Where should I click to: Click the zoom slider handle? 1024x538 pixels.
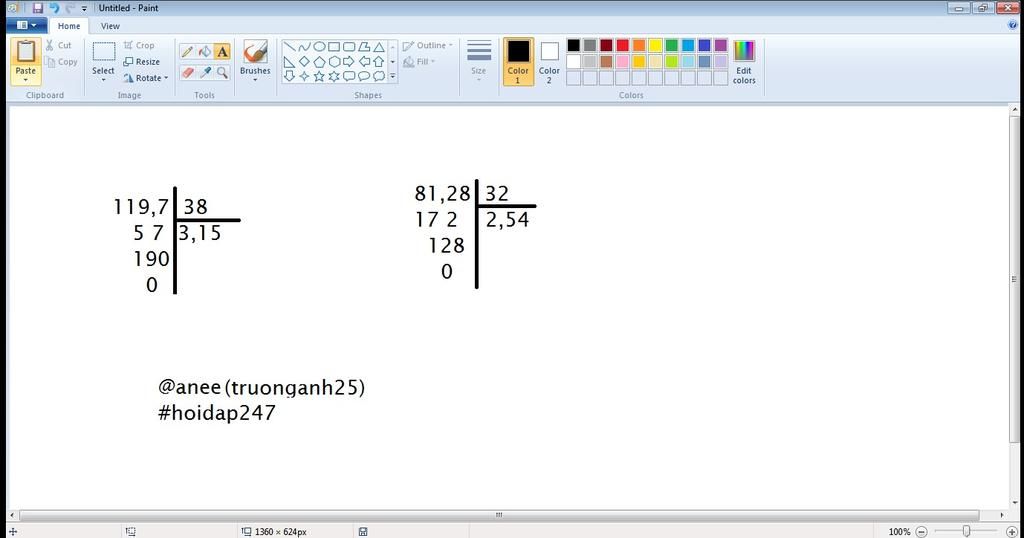click(x=967, y=531)
